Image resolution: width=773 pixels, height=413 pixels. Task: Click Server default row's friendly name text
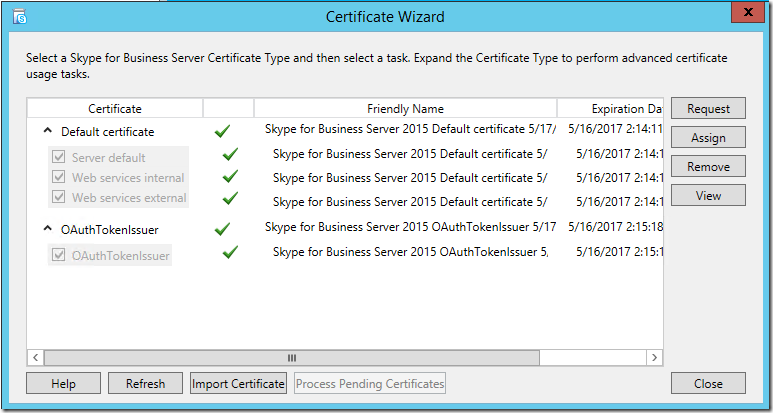[410, 154]
